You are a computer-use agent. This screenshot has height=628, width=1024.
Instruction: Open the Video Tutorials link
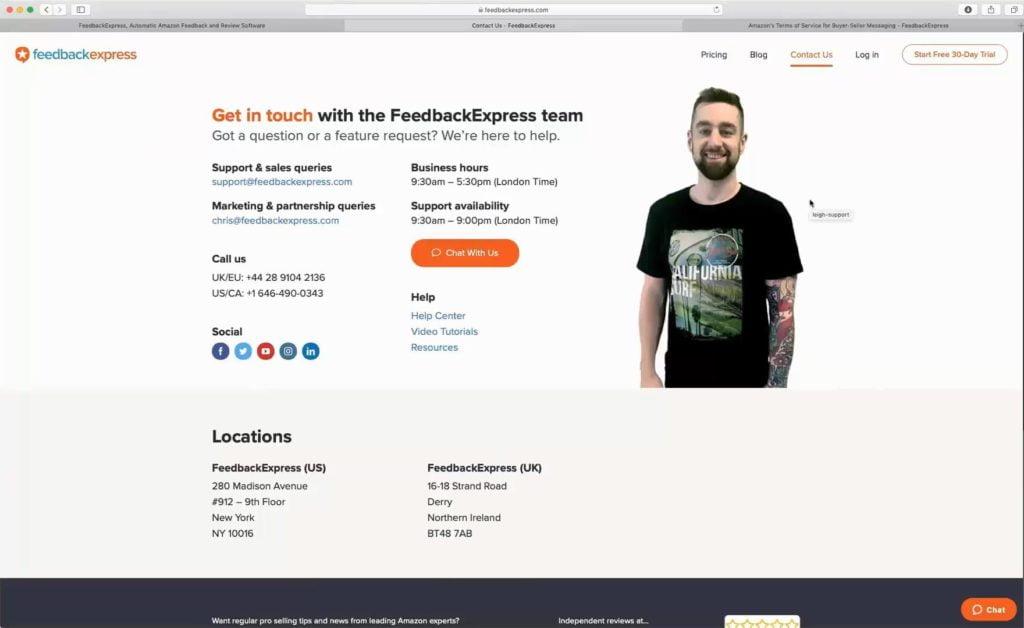point(444,332)
